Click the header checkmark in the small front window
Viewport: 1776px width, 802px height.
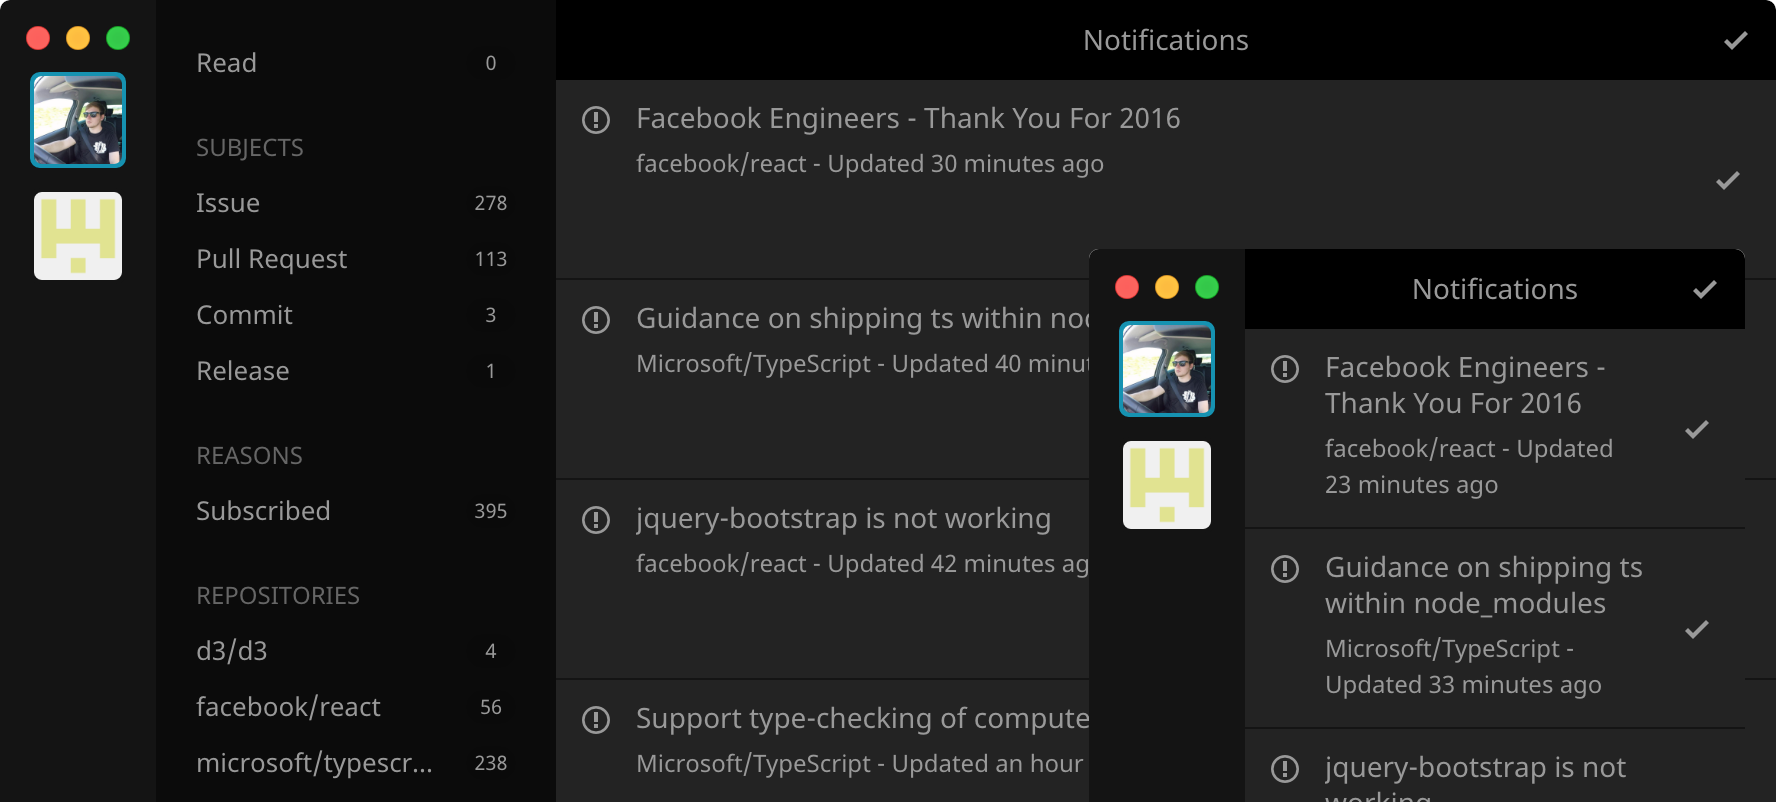(1705, 289)
